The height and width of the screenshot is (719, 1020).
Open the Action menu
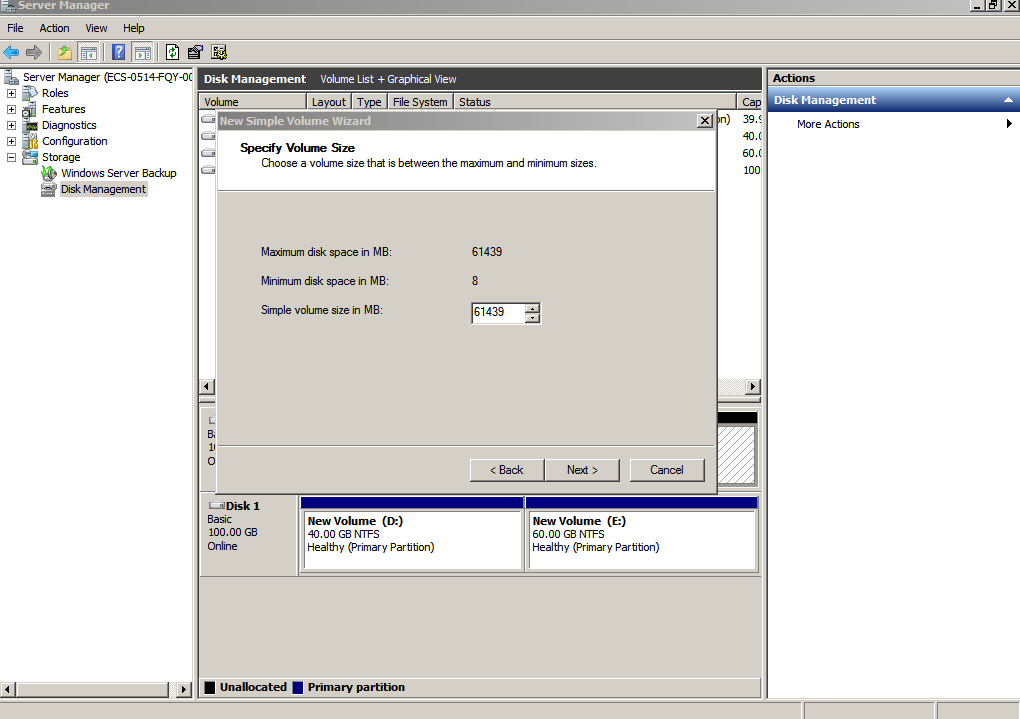tap(54, 28)
